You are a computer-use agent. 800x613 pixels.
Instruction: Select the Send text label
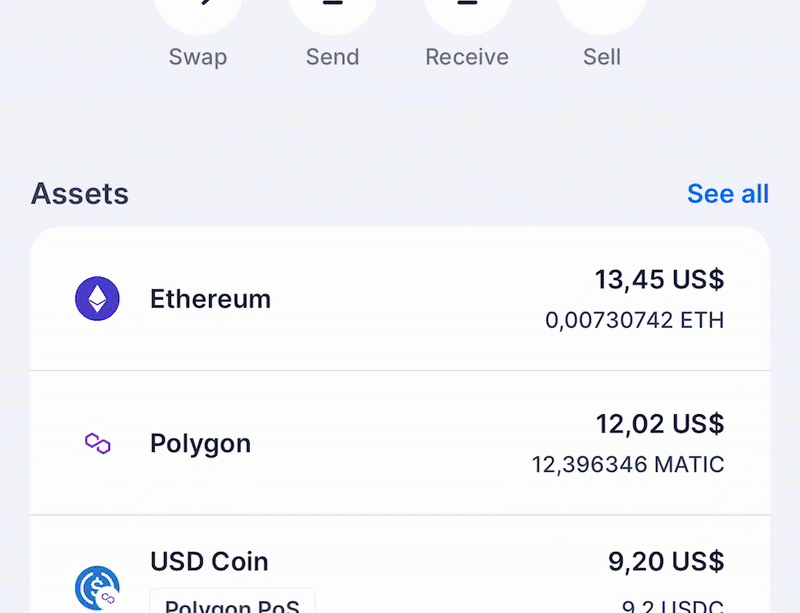point(332,57)
